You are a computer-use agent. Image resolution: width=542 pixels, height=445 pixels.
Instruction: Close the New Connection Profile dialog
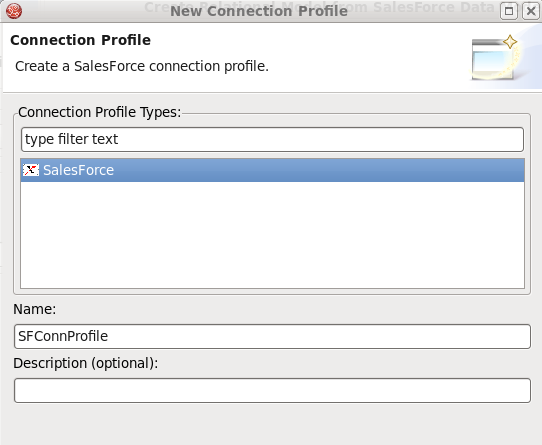[531, 11]
